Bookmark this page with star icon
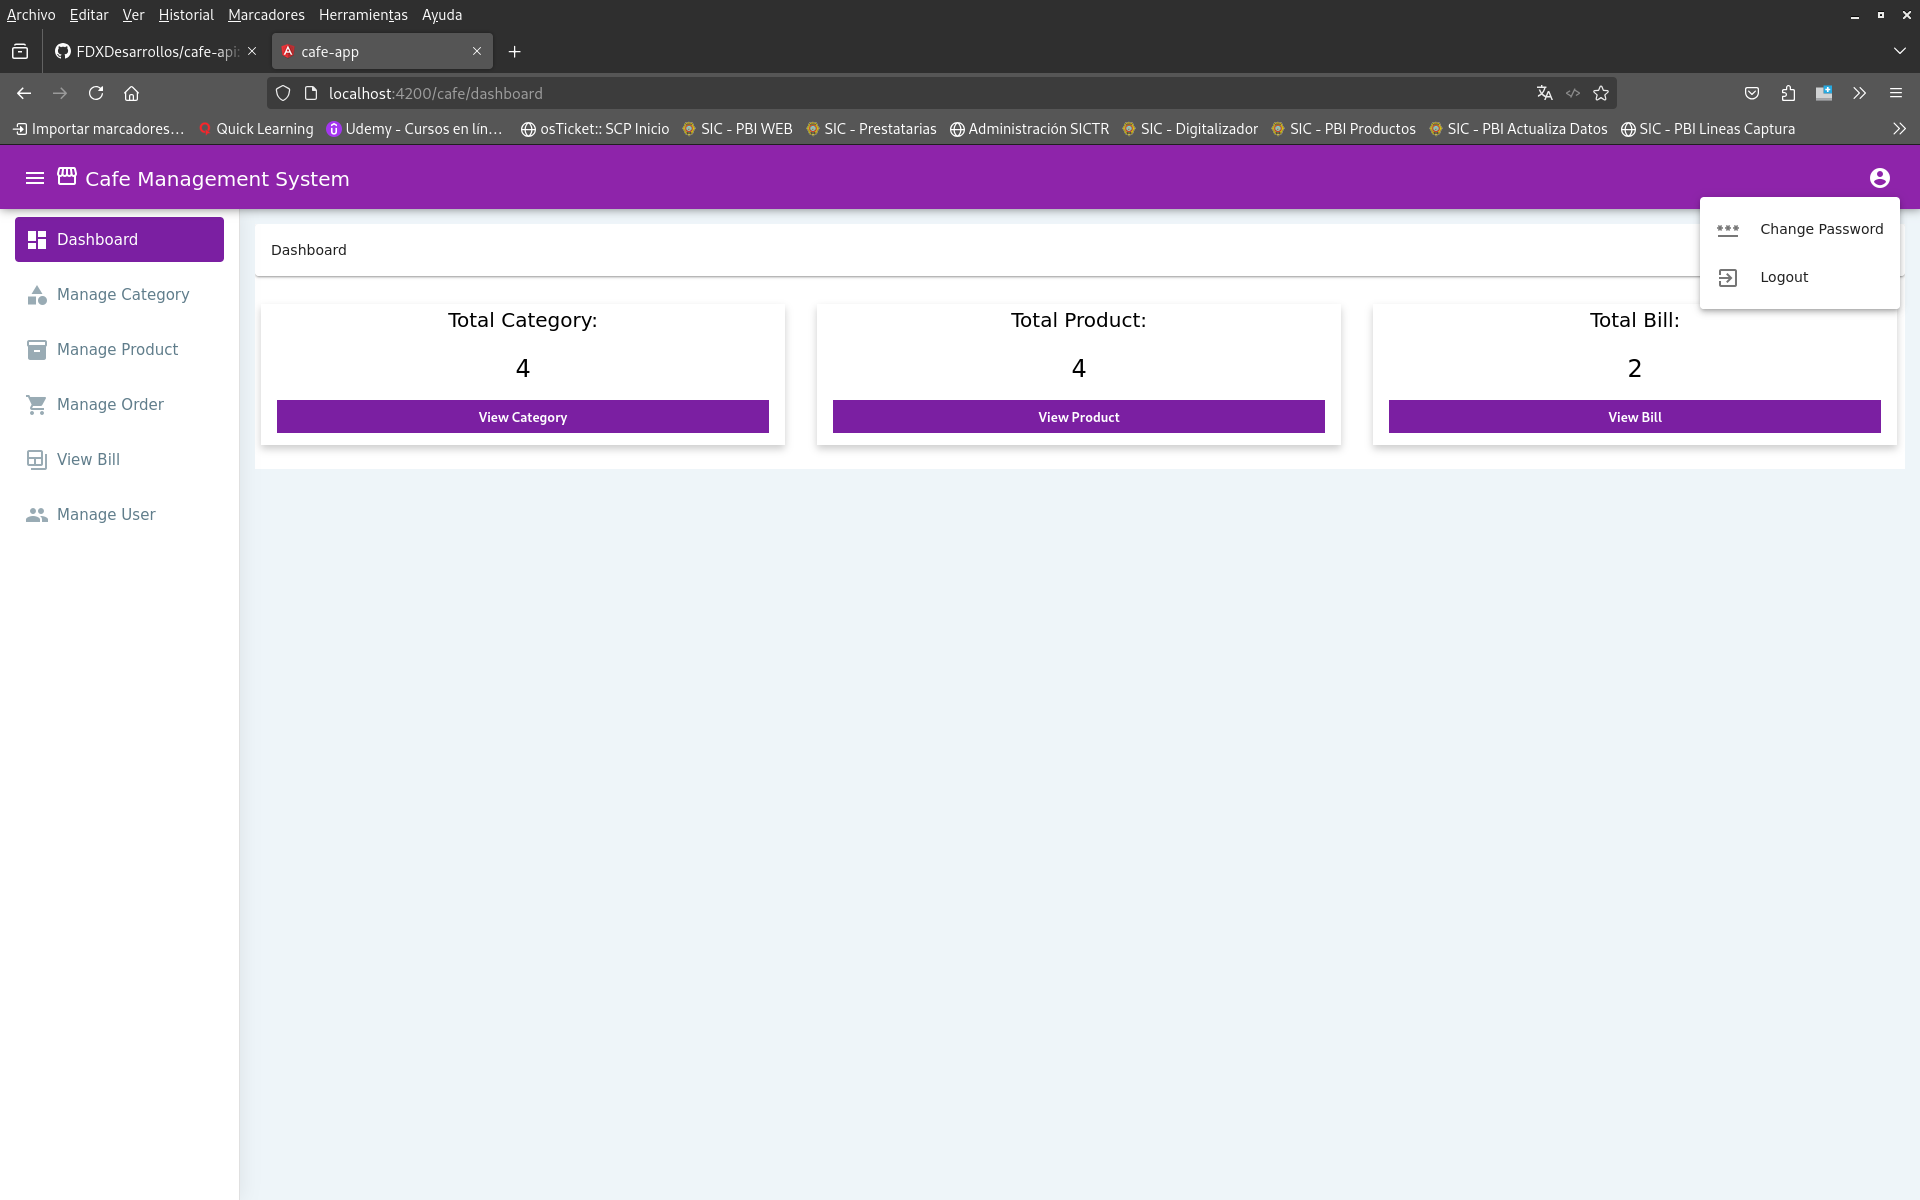Viewport: 1920px width, 1200px height. click(1601, 93)
